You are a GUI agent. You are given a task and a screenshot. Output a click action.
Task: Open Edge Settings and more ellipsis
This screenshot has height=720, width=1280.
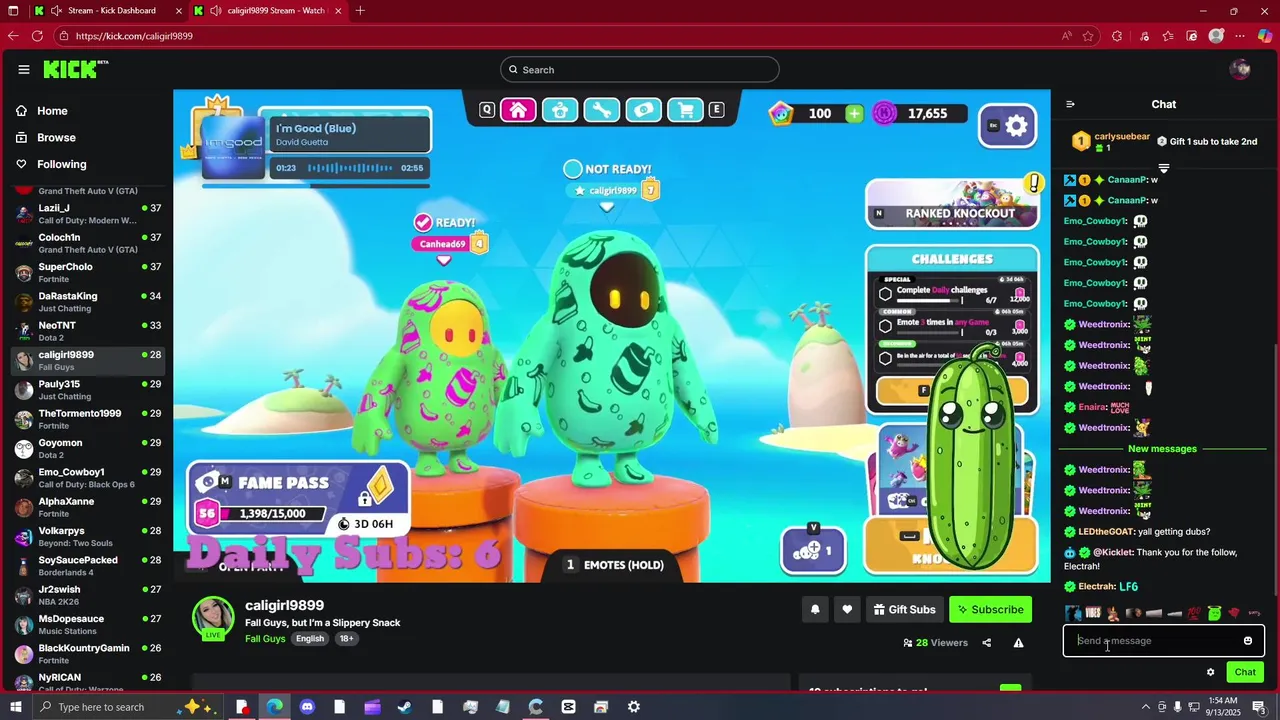[x=1241, y=36]
